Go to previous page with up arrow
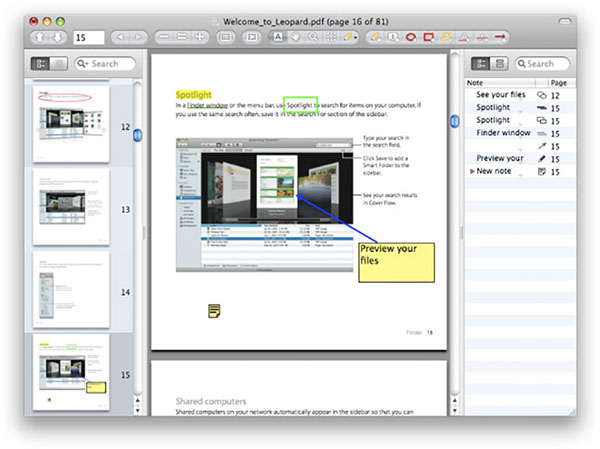This screenshot has width=600, height=449. point(40,38)
